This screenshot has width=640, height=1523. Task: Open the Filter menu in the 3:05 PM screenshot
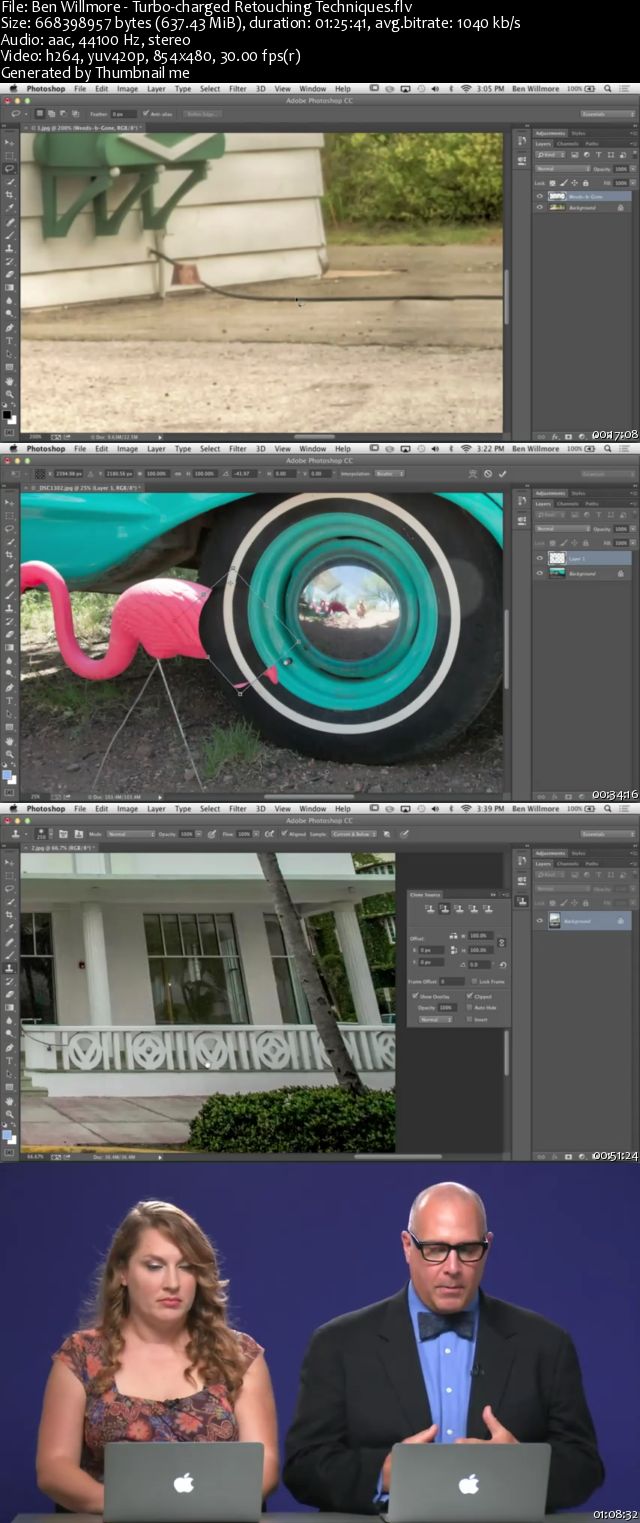[x=237, y=89]
